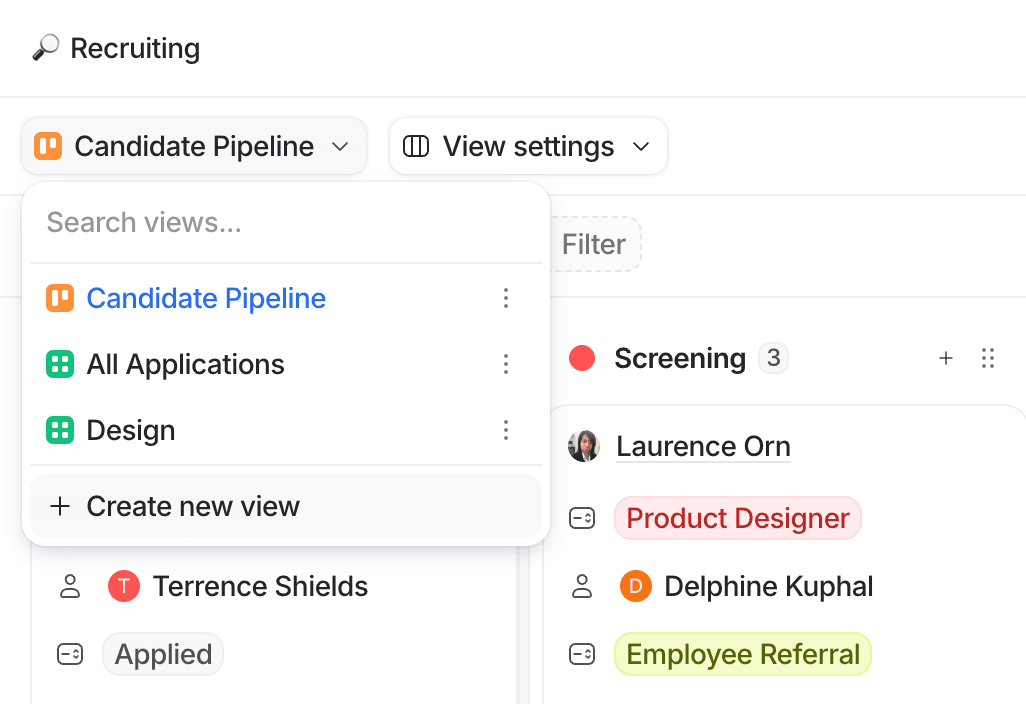Click the orange kanban icon in view selector
This screenshot has width=1026, height=704.
(48, 146)
